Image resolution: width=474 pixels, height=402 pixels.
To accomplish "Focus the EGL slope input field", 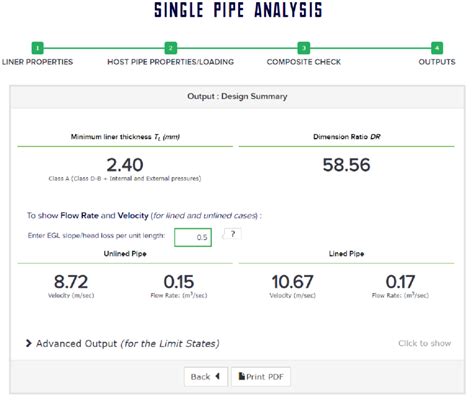I will [x=193, y=237].
